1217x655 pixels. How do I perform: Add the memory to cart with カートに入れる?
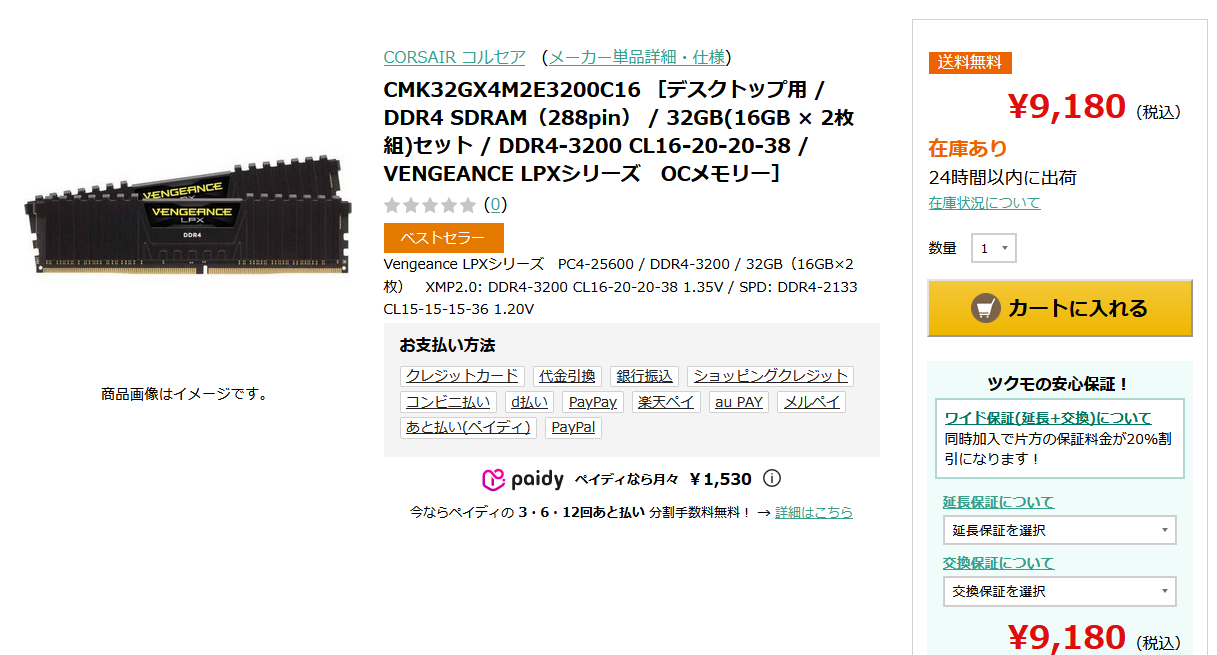(x=1060, y=308)
